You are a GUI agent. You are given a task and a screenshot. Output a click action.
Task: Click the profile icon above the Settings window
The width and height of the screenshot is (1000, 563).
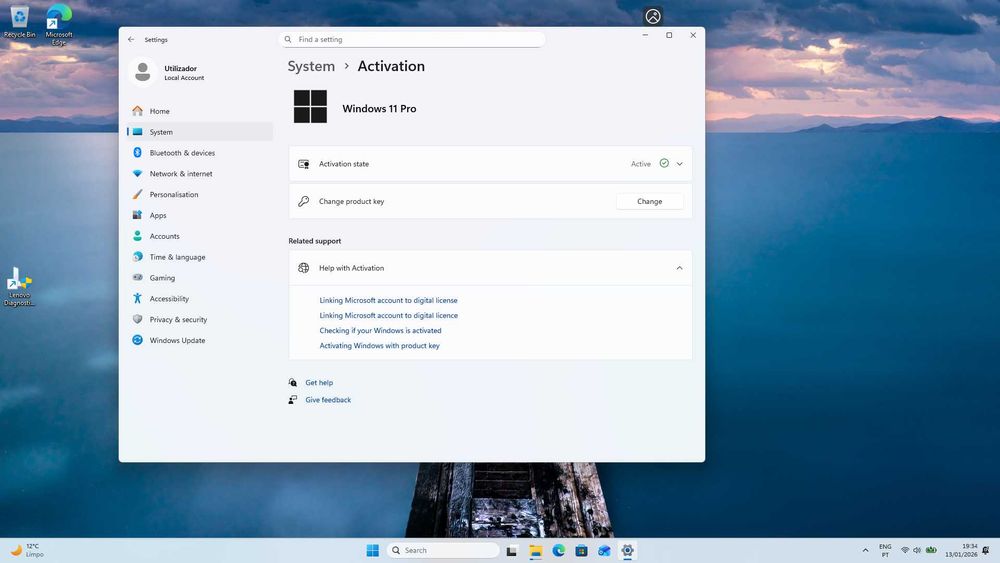coord(653,17)
